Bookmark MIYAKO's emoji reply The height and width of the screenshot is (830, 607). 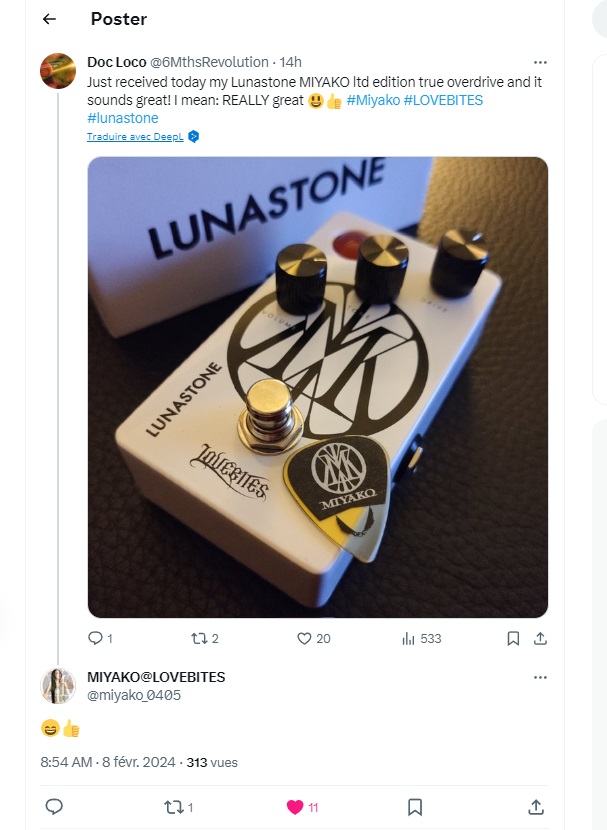pyautogui.click(x=415, y=806)
